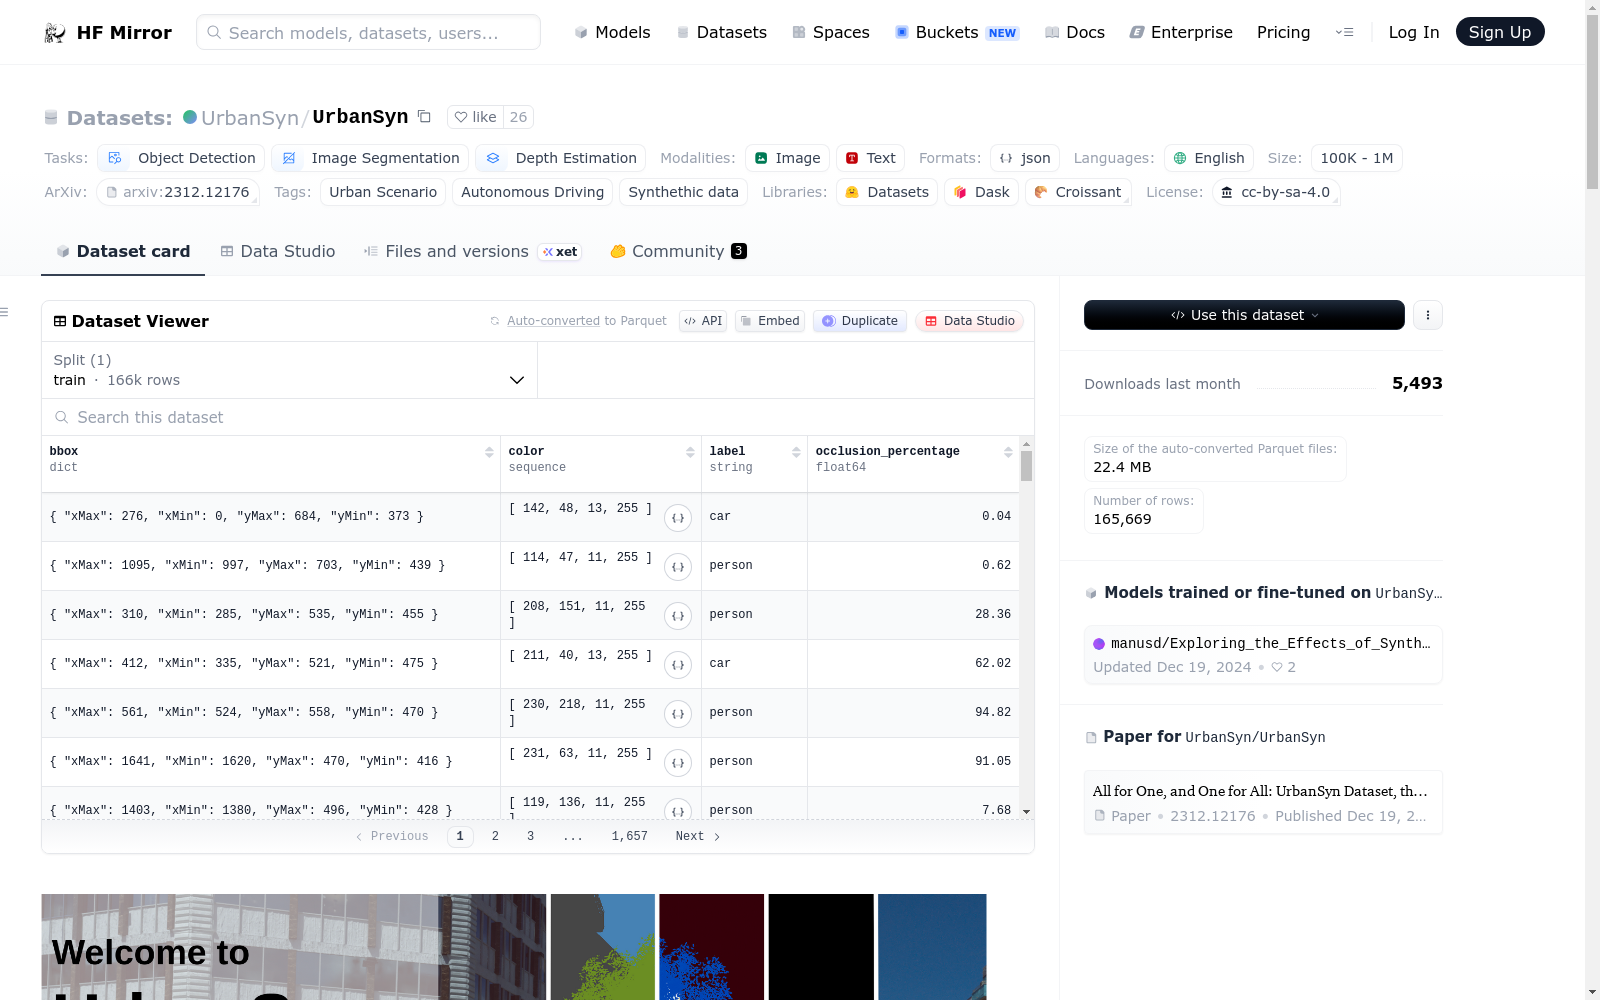The image size is (1600, 1000).
Task: Open the Use this dataset dropdown
Action: pos(1244,315)
